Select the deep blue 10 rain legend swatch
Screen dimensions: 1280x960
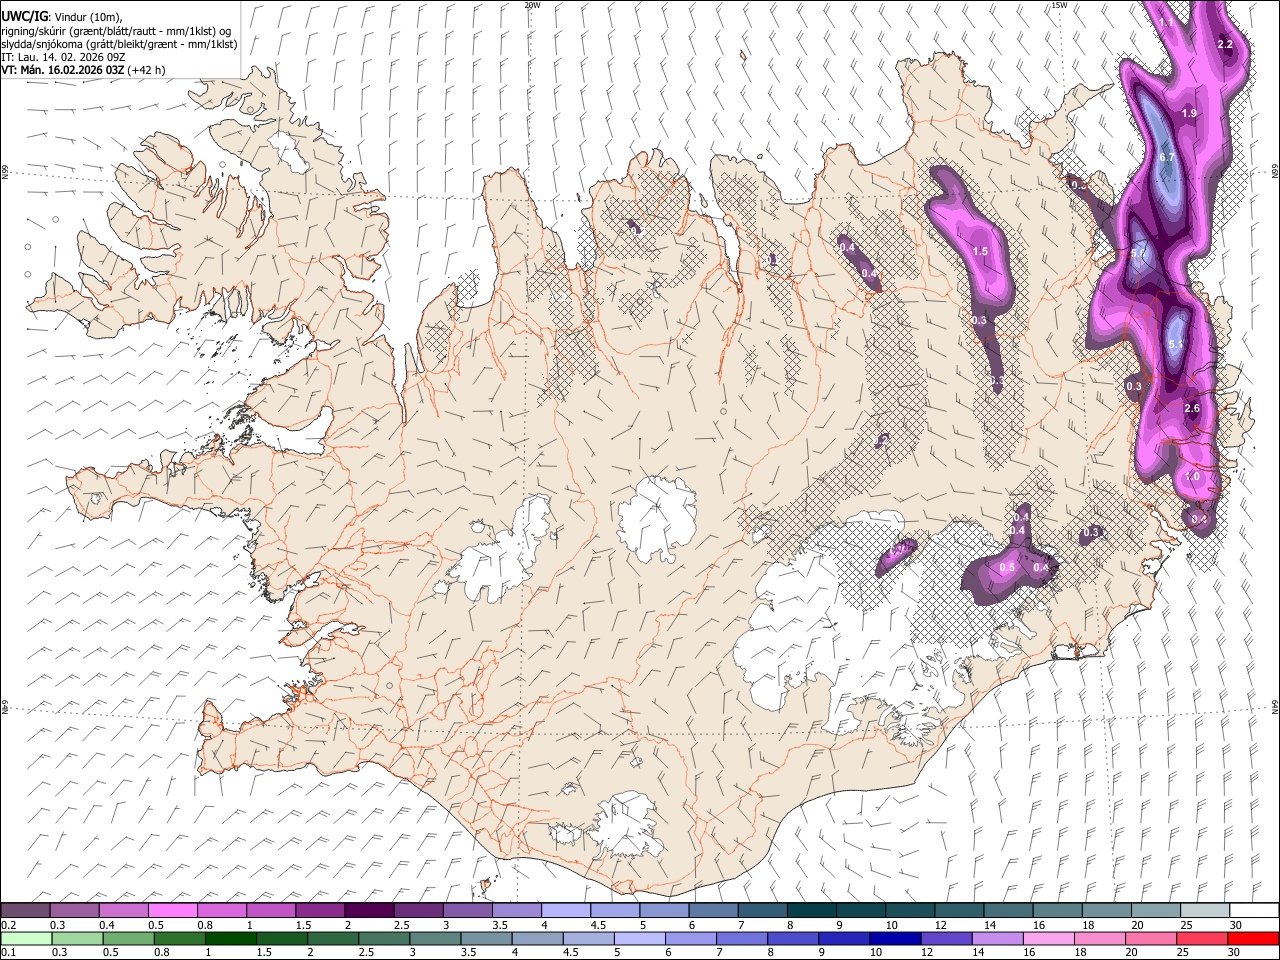pyautogui.click(x=895, y=938)
